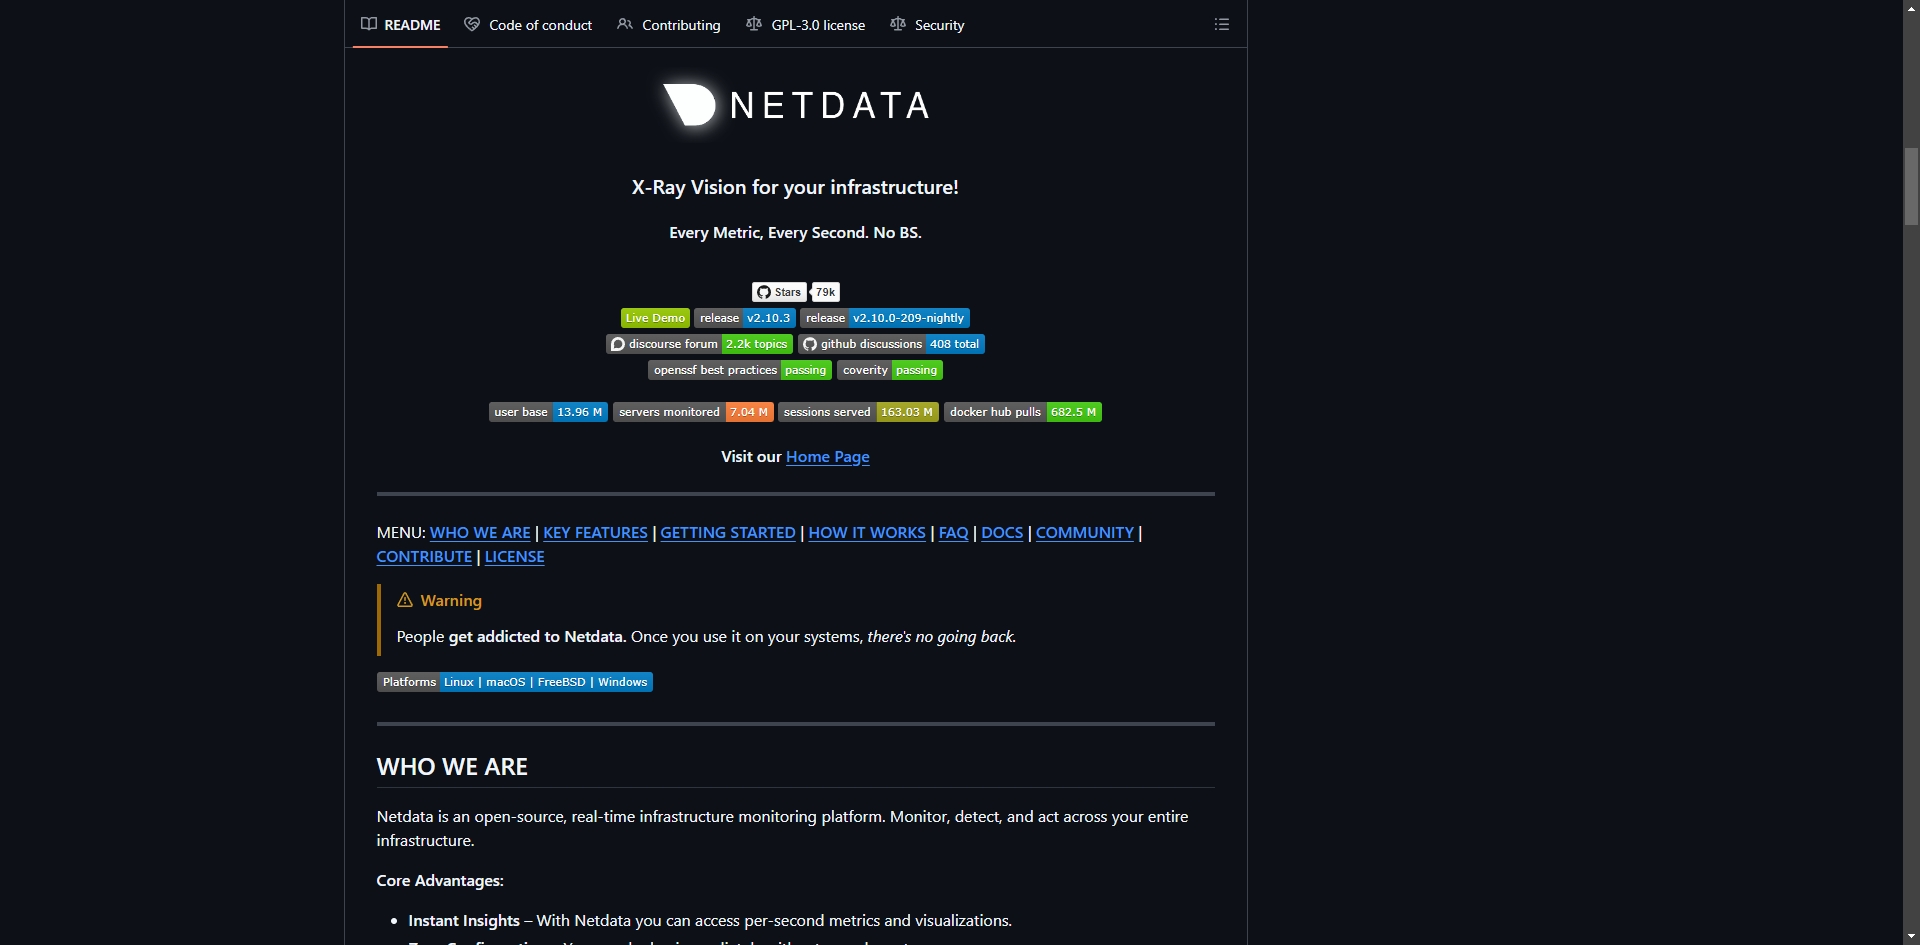Click the book icon beside README

[369, 24]
